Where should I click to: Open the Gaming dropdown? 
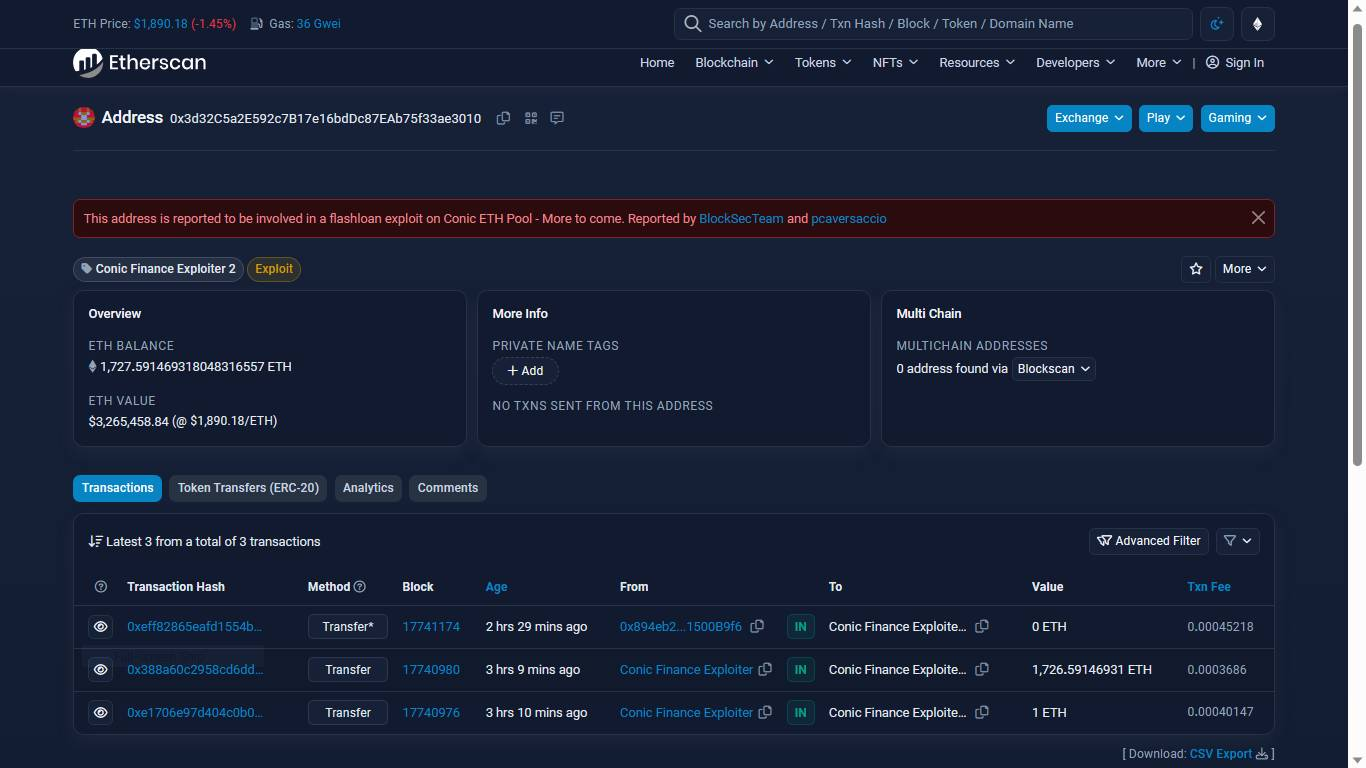point(1238,118)
